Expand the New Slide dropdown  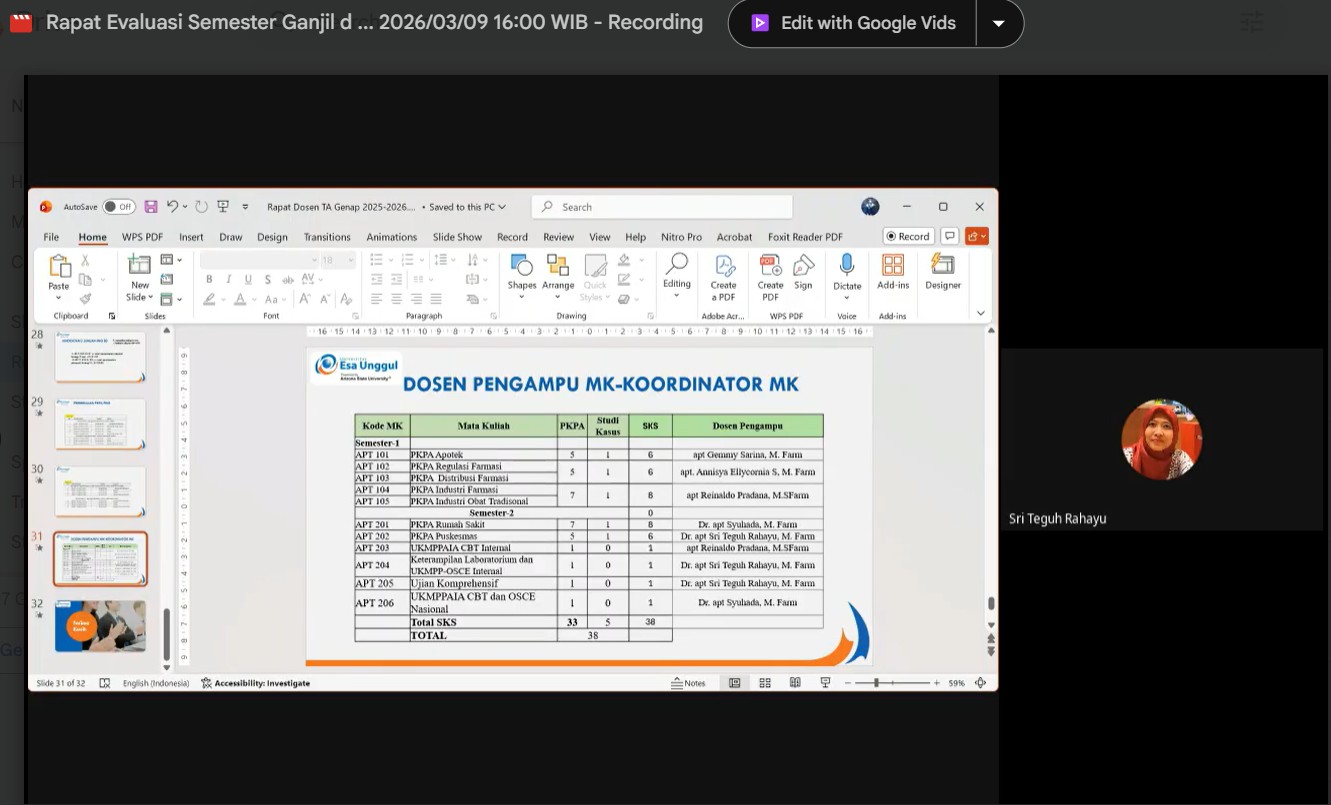140,297
